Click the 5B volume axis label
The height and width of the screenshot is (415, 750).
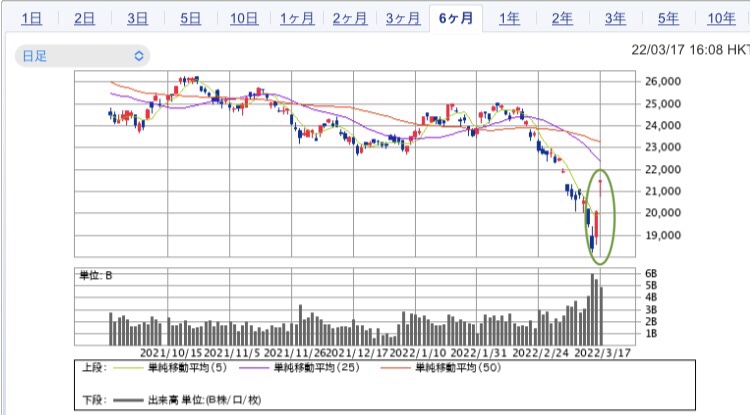pyautogui.click(x=651, y=285)
